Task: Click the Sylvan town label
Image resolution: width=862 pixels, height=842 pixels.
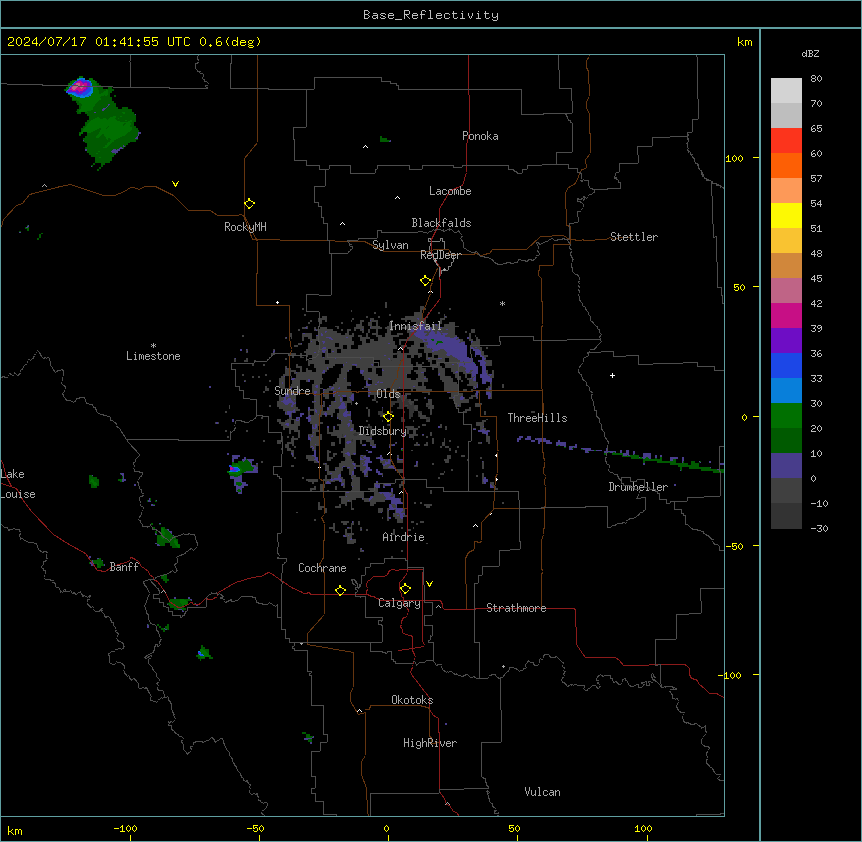Action: point(390,245)
